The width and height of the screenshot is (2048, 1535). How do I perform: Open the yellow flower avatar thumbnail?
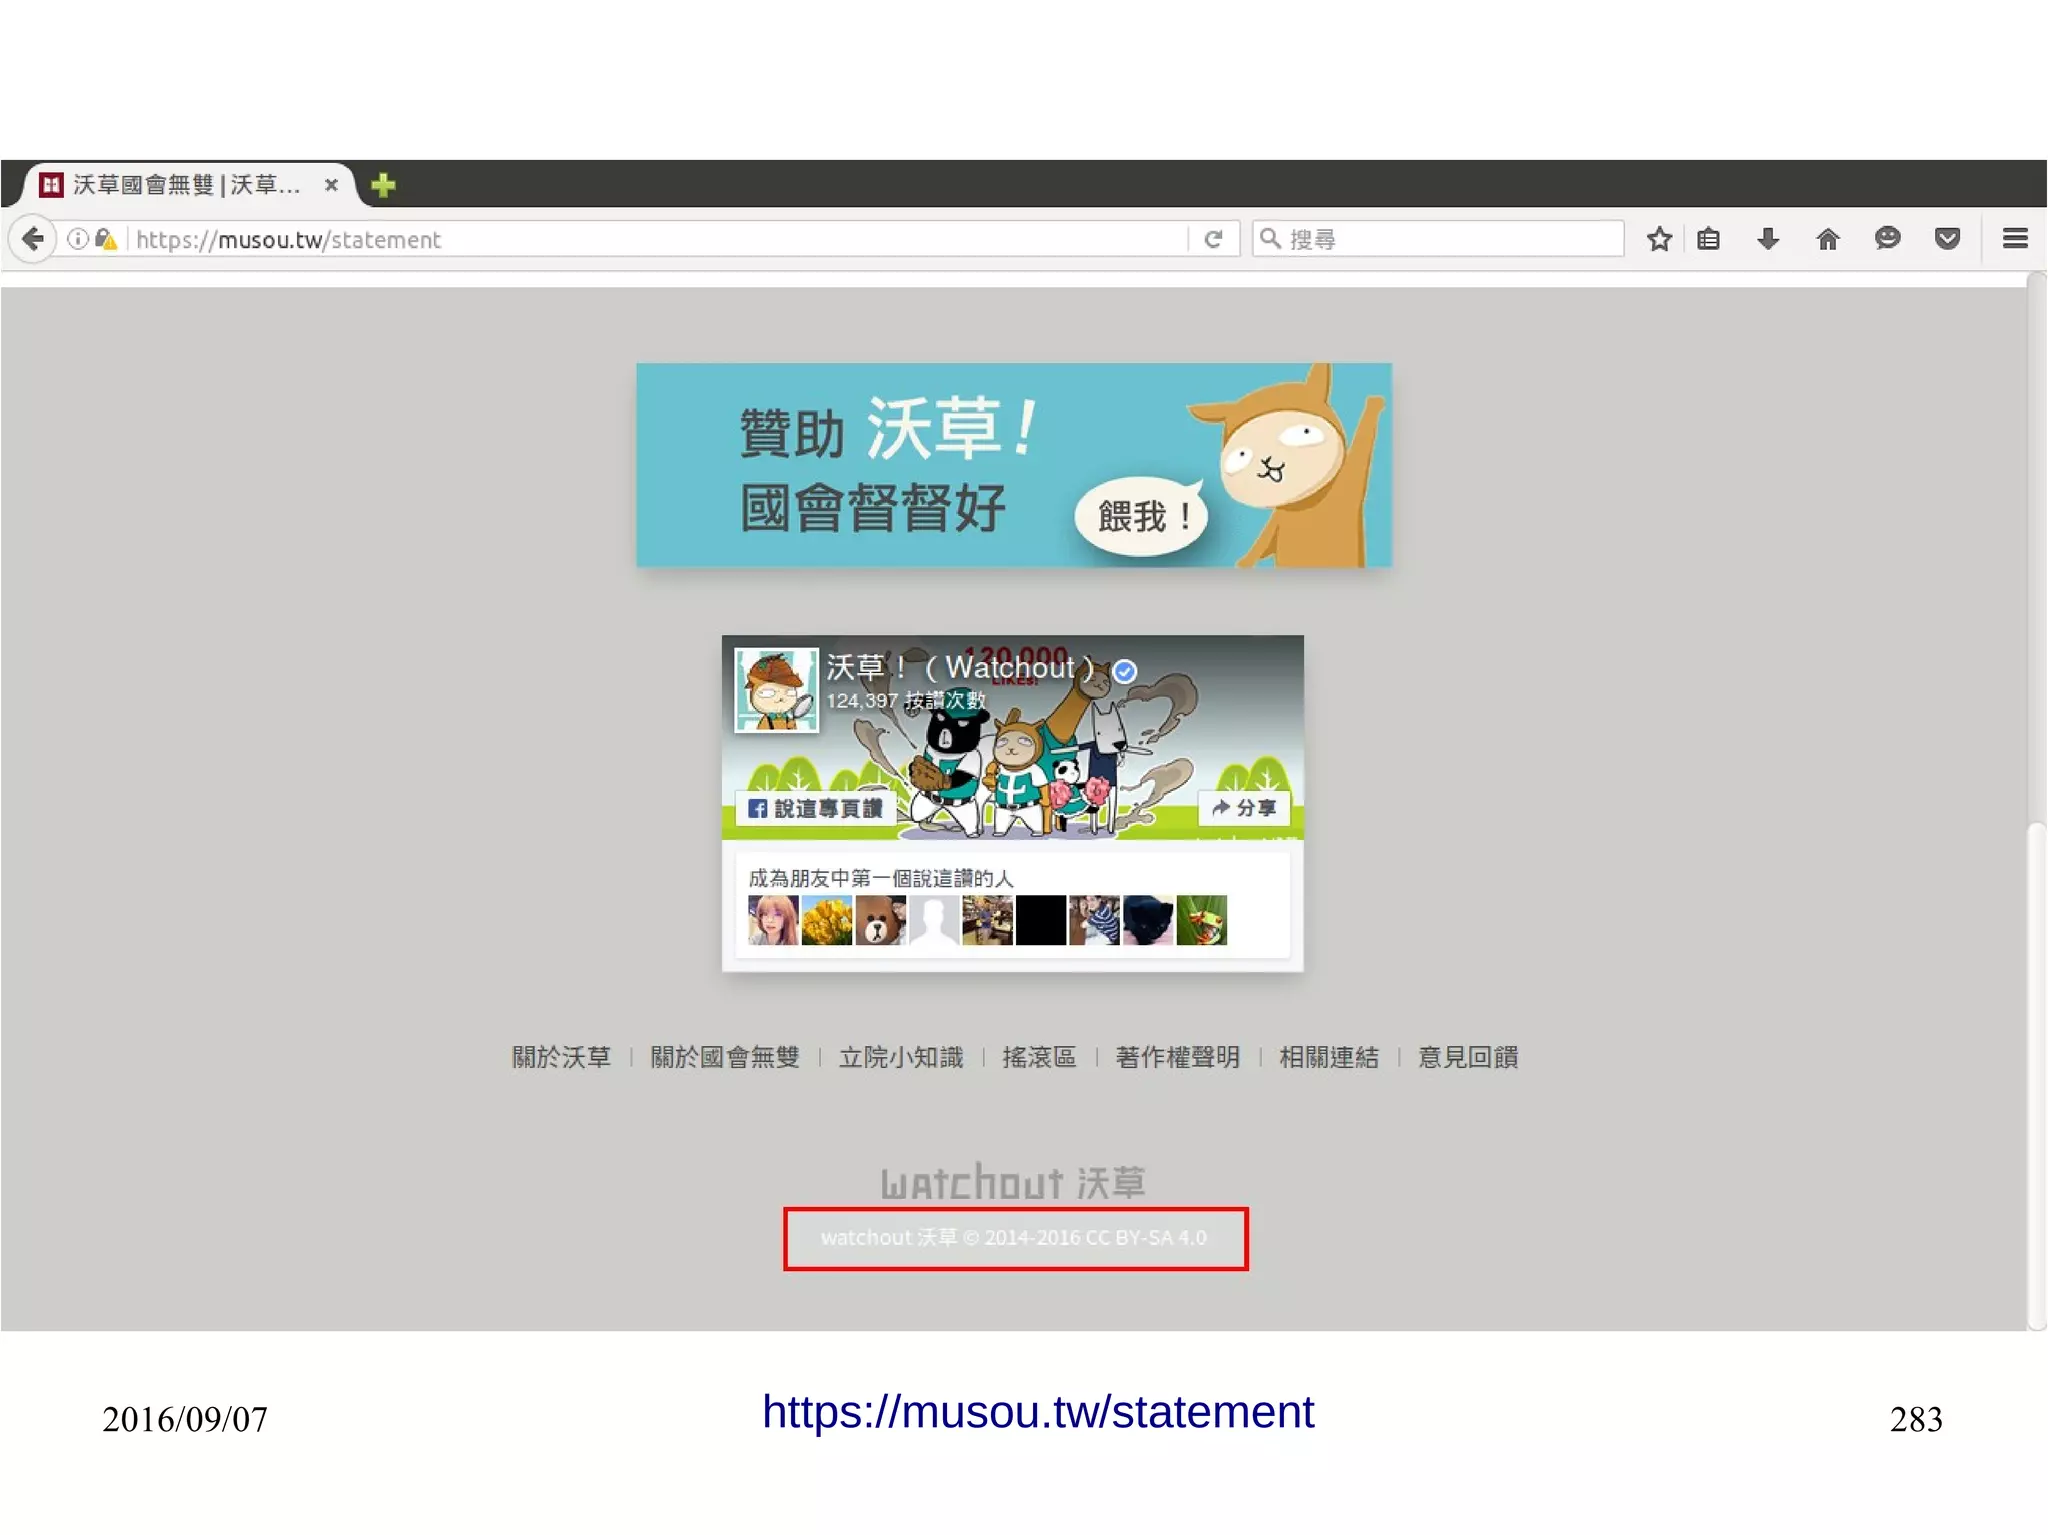[827, 920]
